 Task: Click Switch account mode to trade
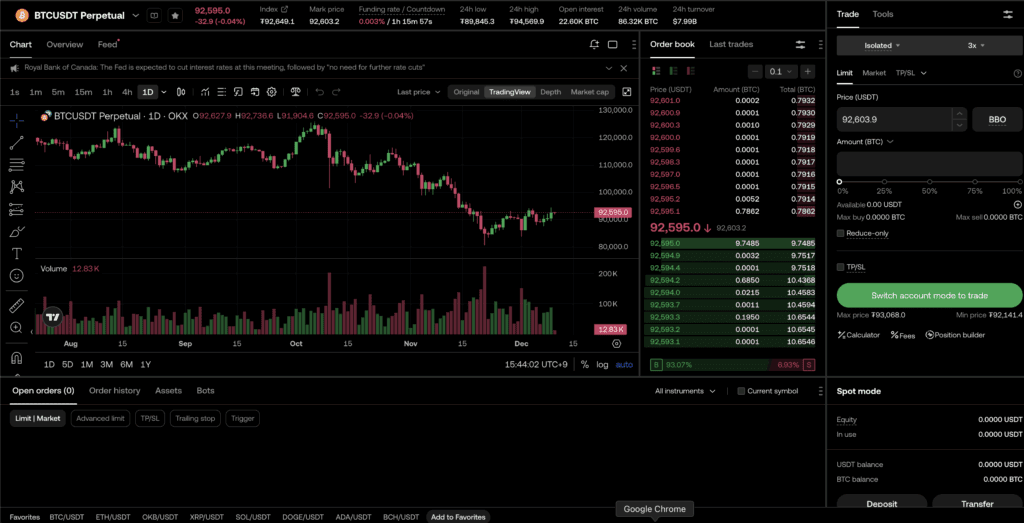[929, 295]
